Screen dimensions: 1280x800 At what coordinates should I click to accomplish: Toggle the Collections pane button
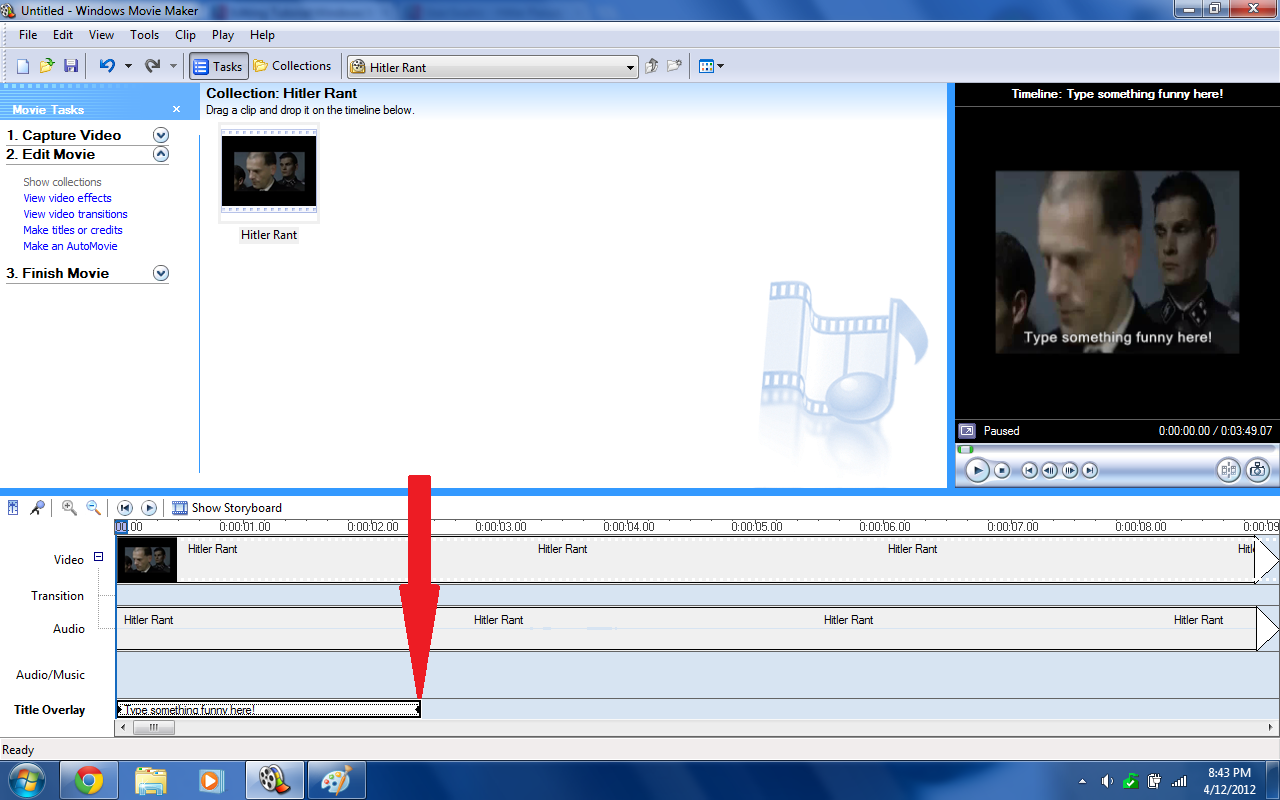[292, 66]
